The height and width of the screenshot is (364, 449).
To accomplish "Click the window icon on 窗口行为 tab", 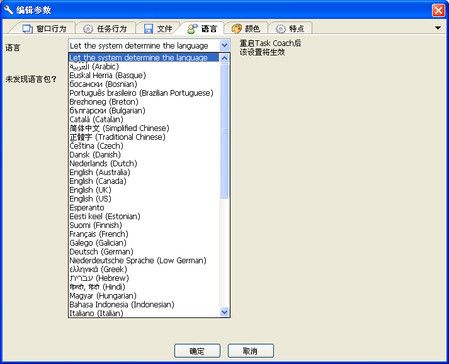I will [27, 29].
